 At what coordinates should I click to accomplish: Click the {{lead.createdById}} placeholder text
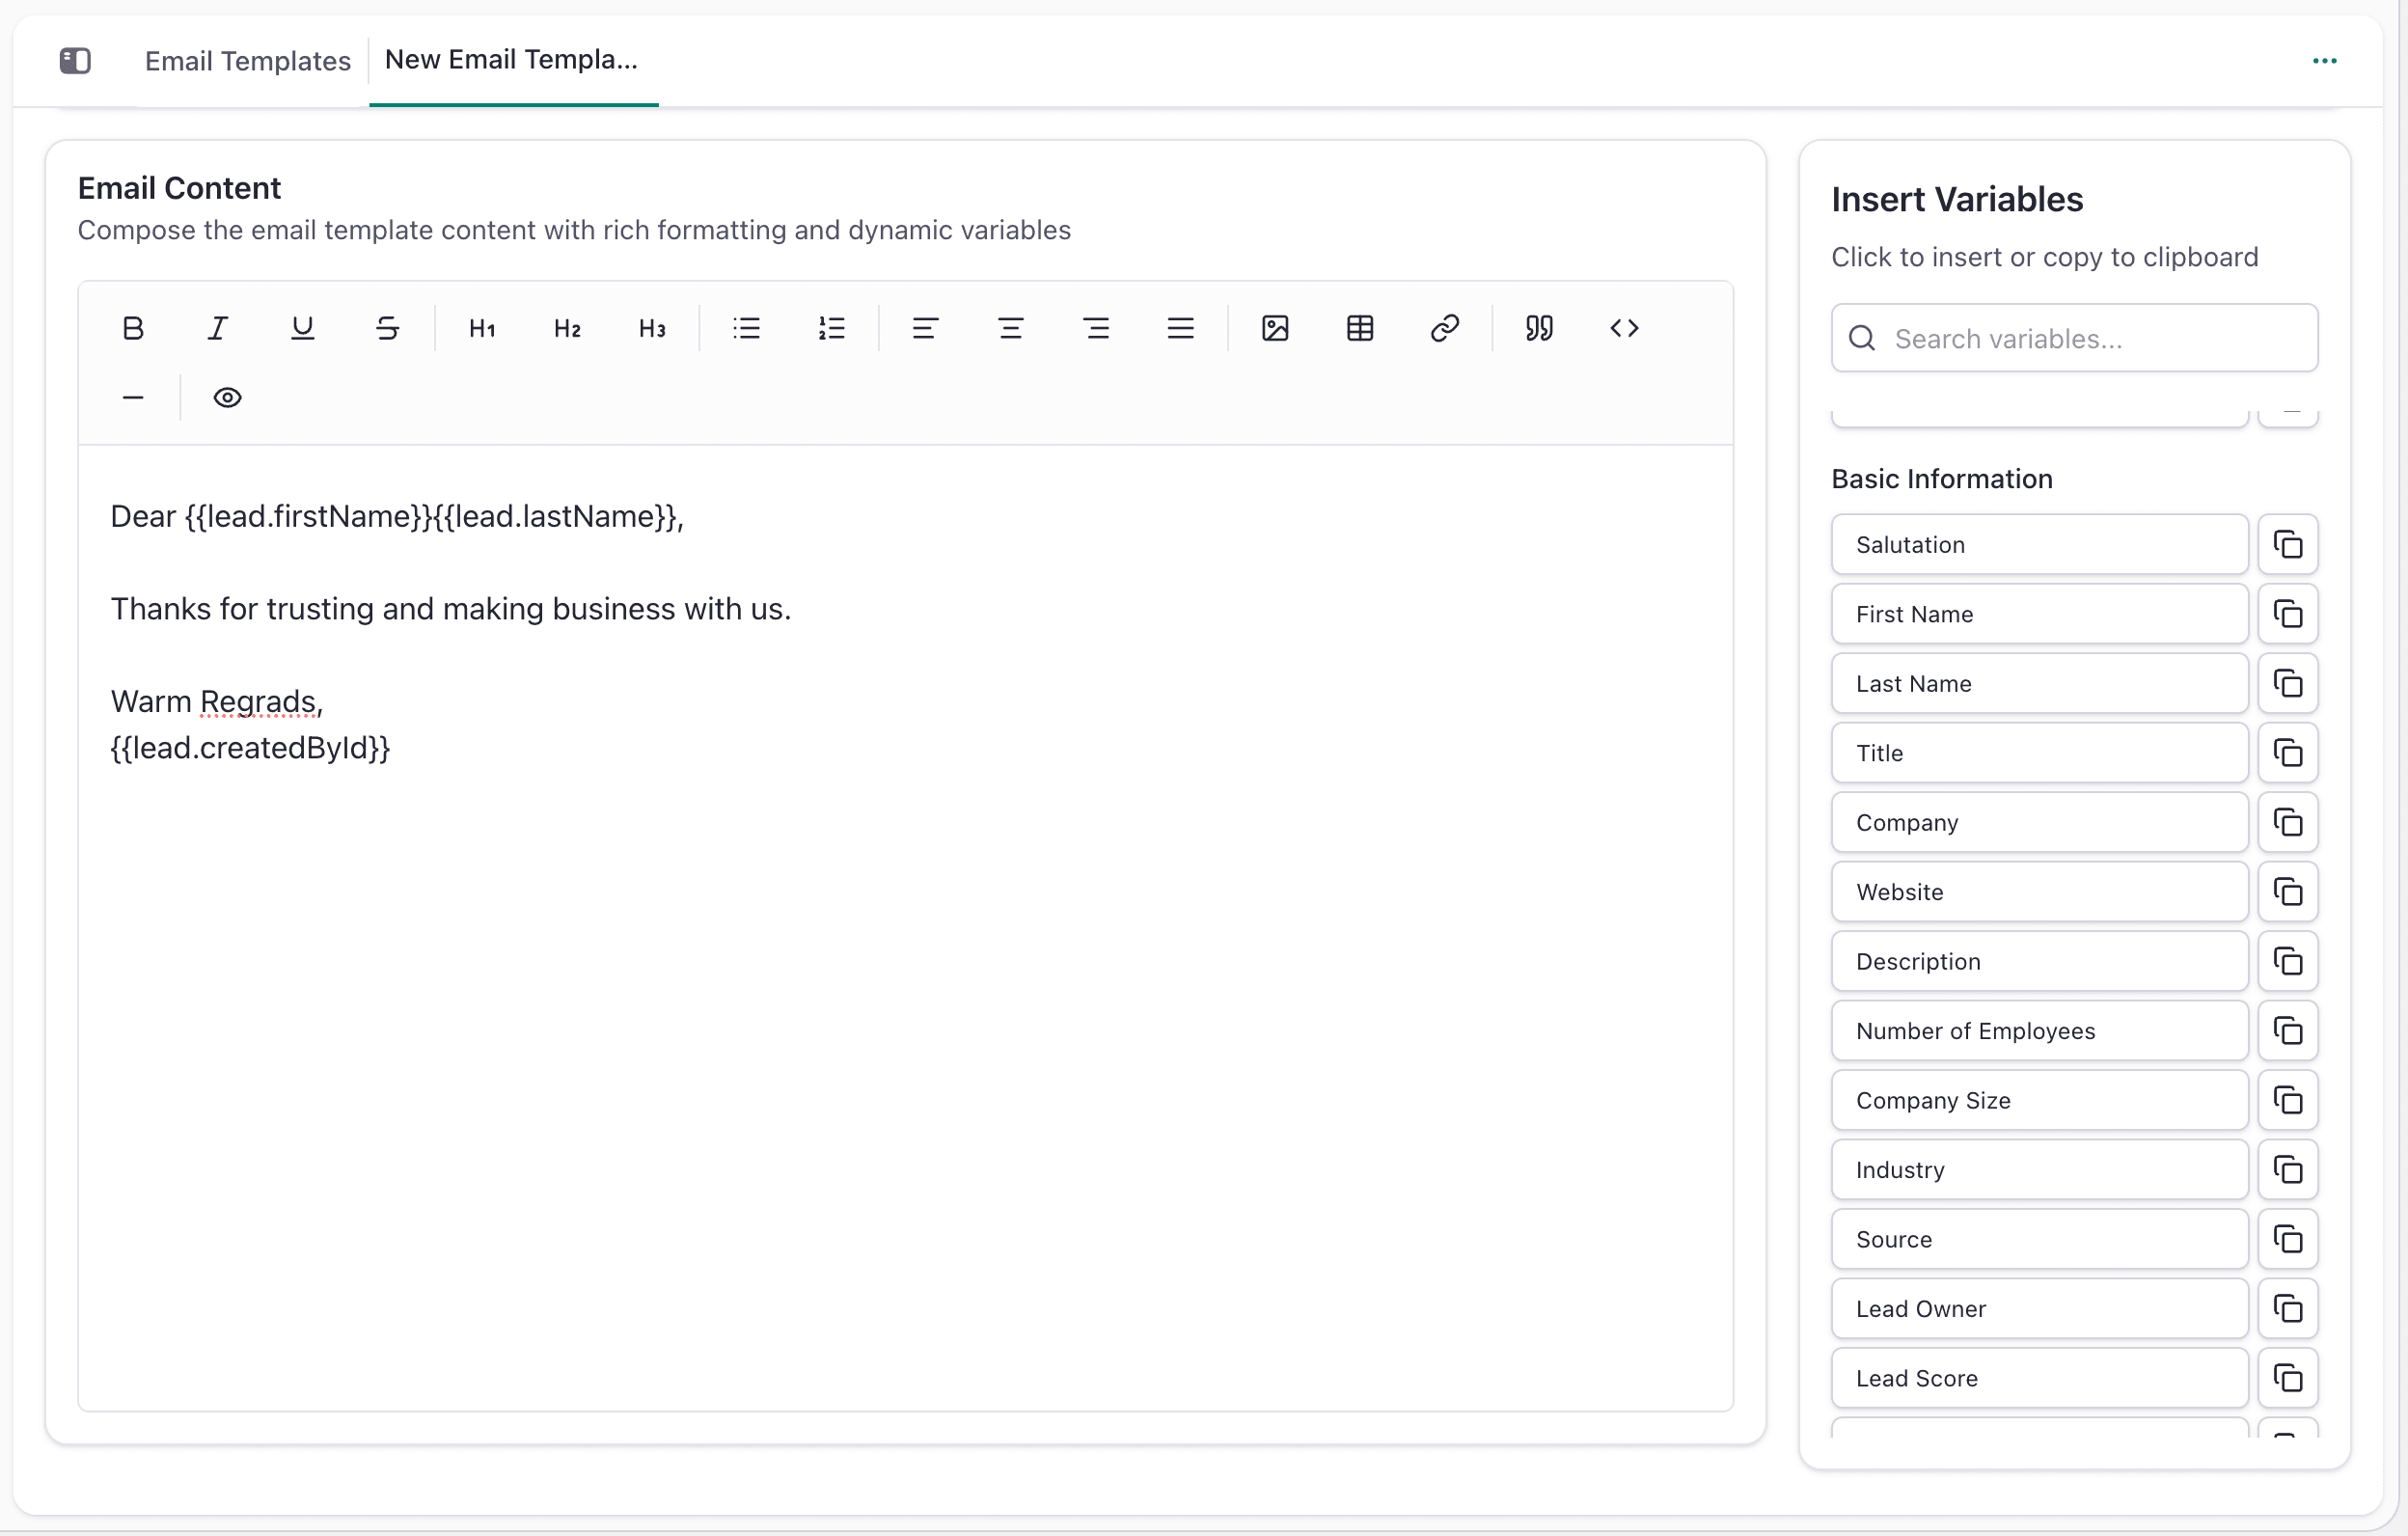point(250,748)
